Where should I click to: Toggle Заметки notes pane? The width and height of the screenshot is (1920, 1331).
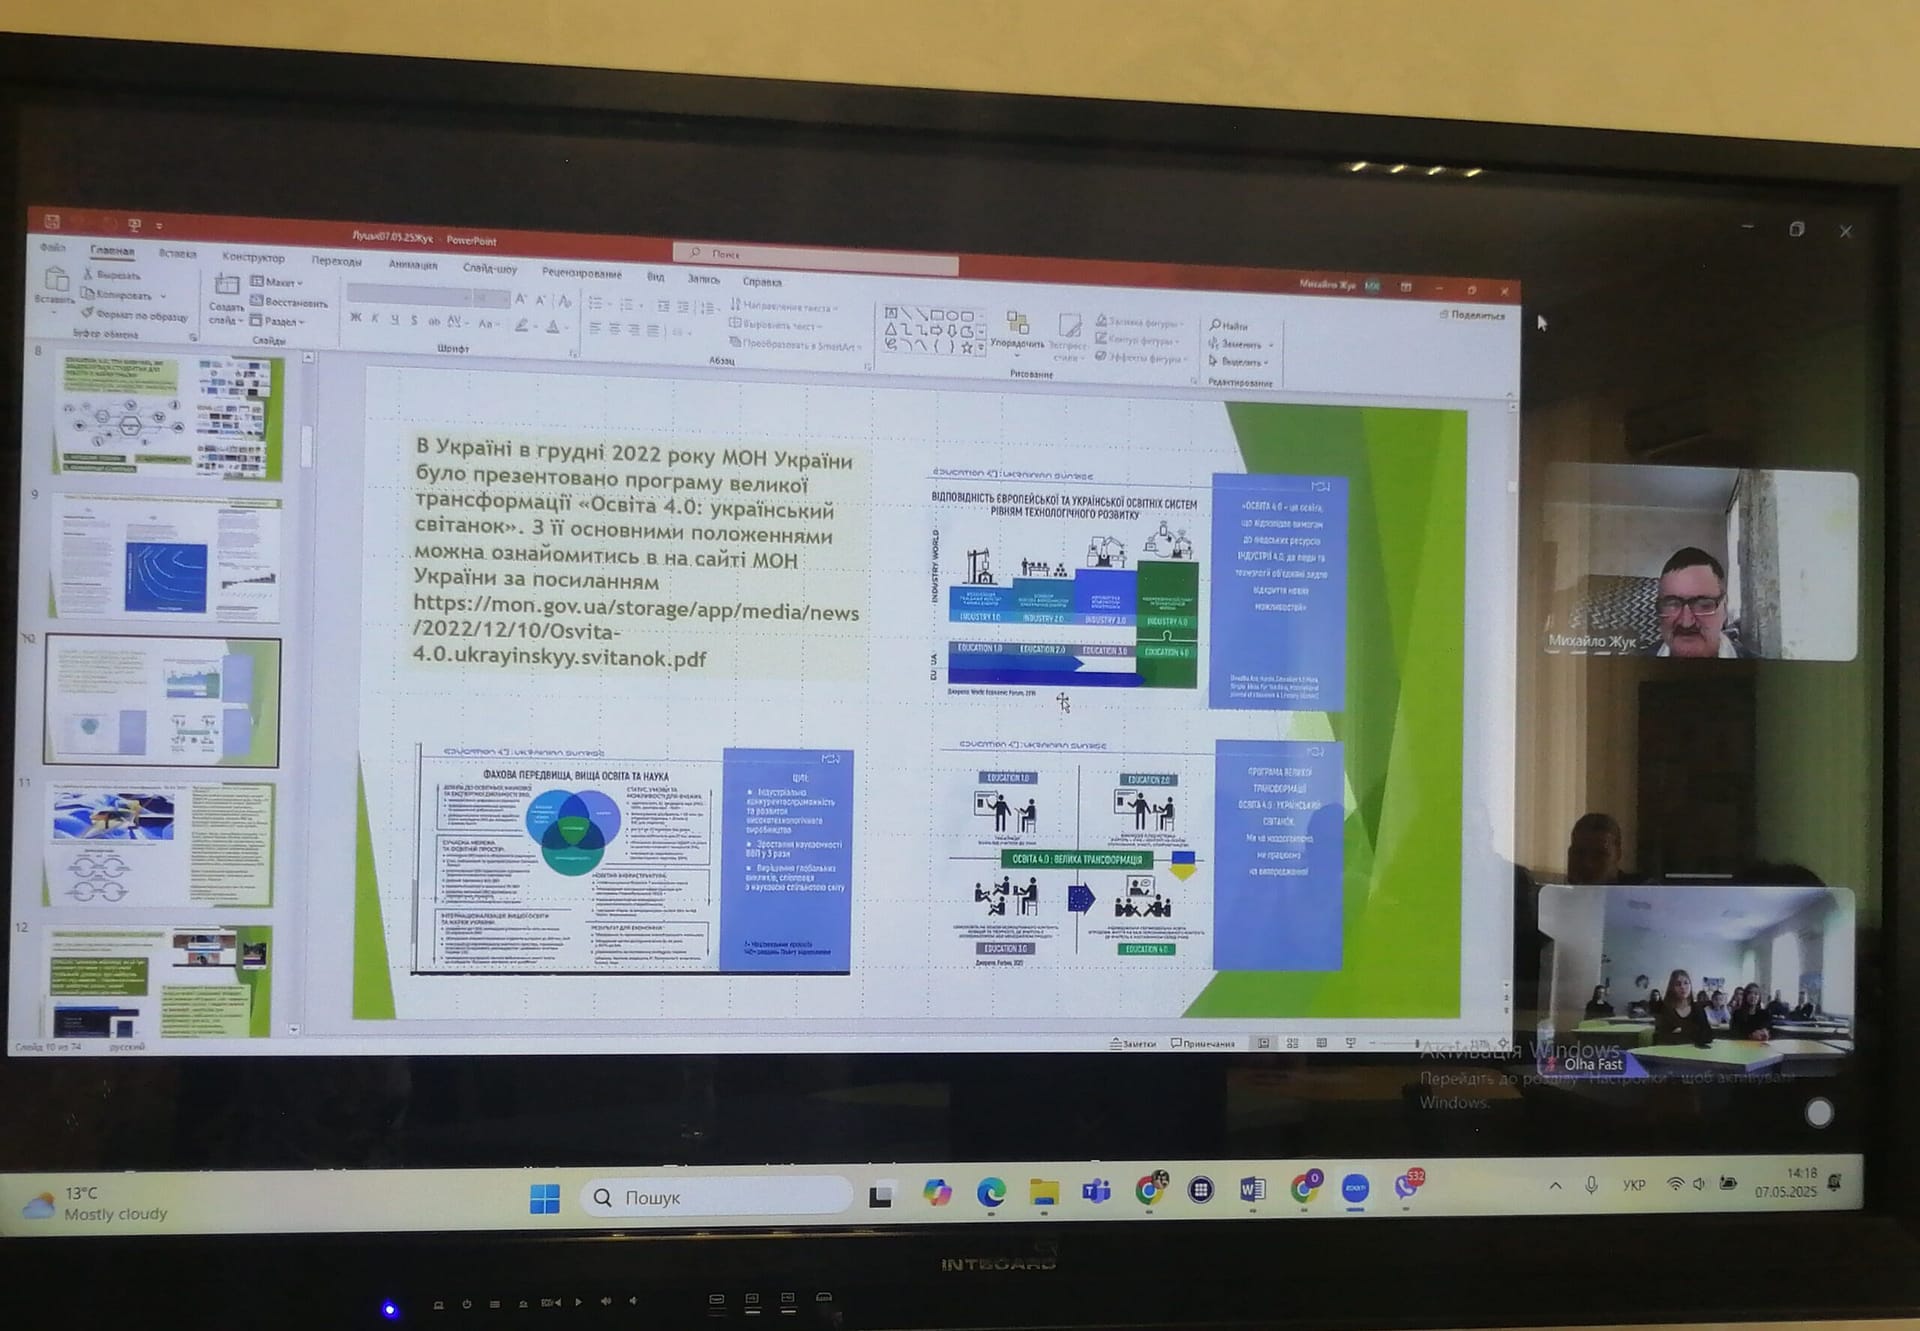coord(1132,1043)
